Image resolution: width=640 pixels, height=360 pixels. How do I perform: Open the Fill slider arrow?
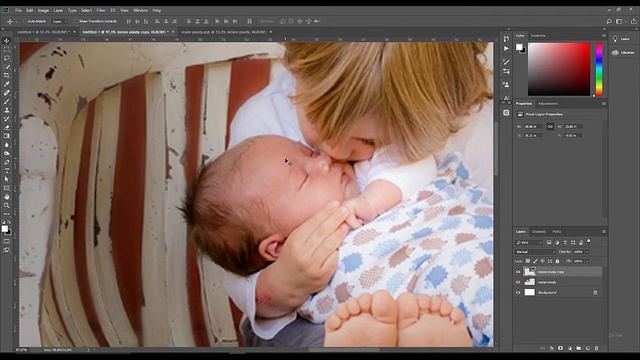tap(587, 261)
